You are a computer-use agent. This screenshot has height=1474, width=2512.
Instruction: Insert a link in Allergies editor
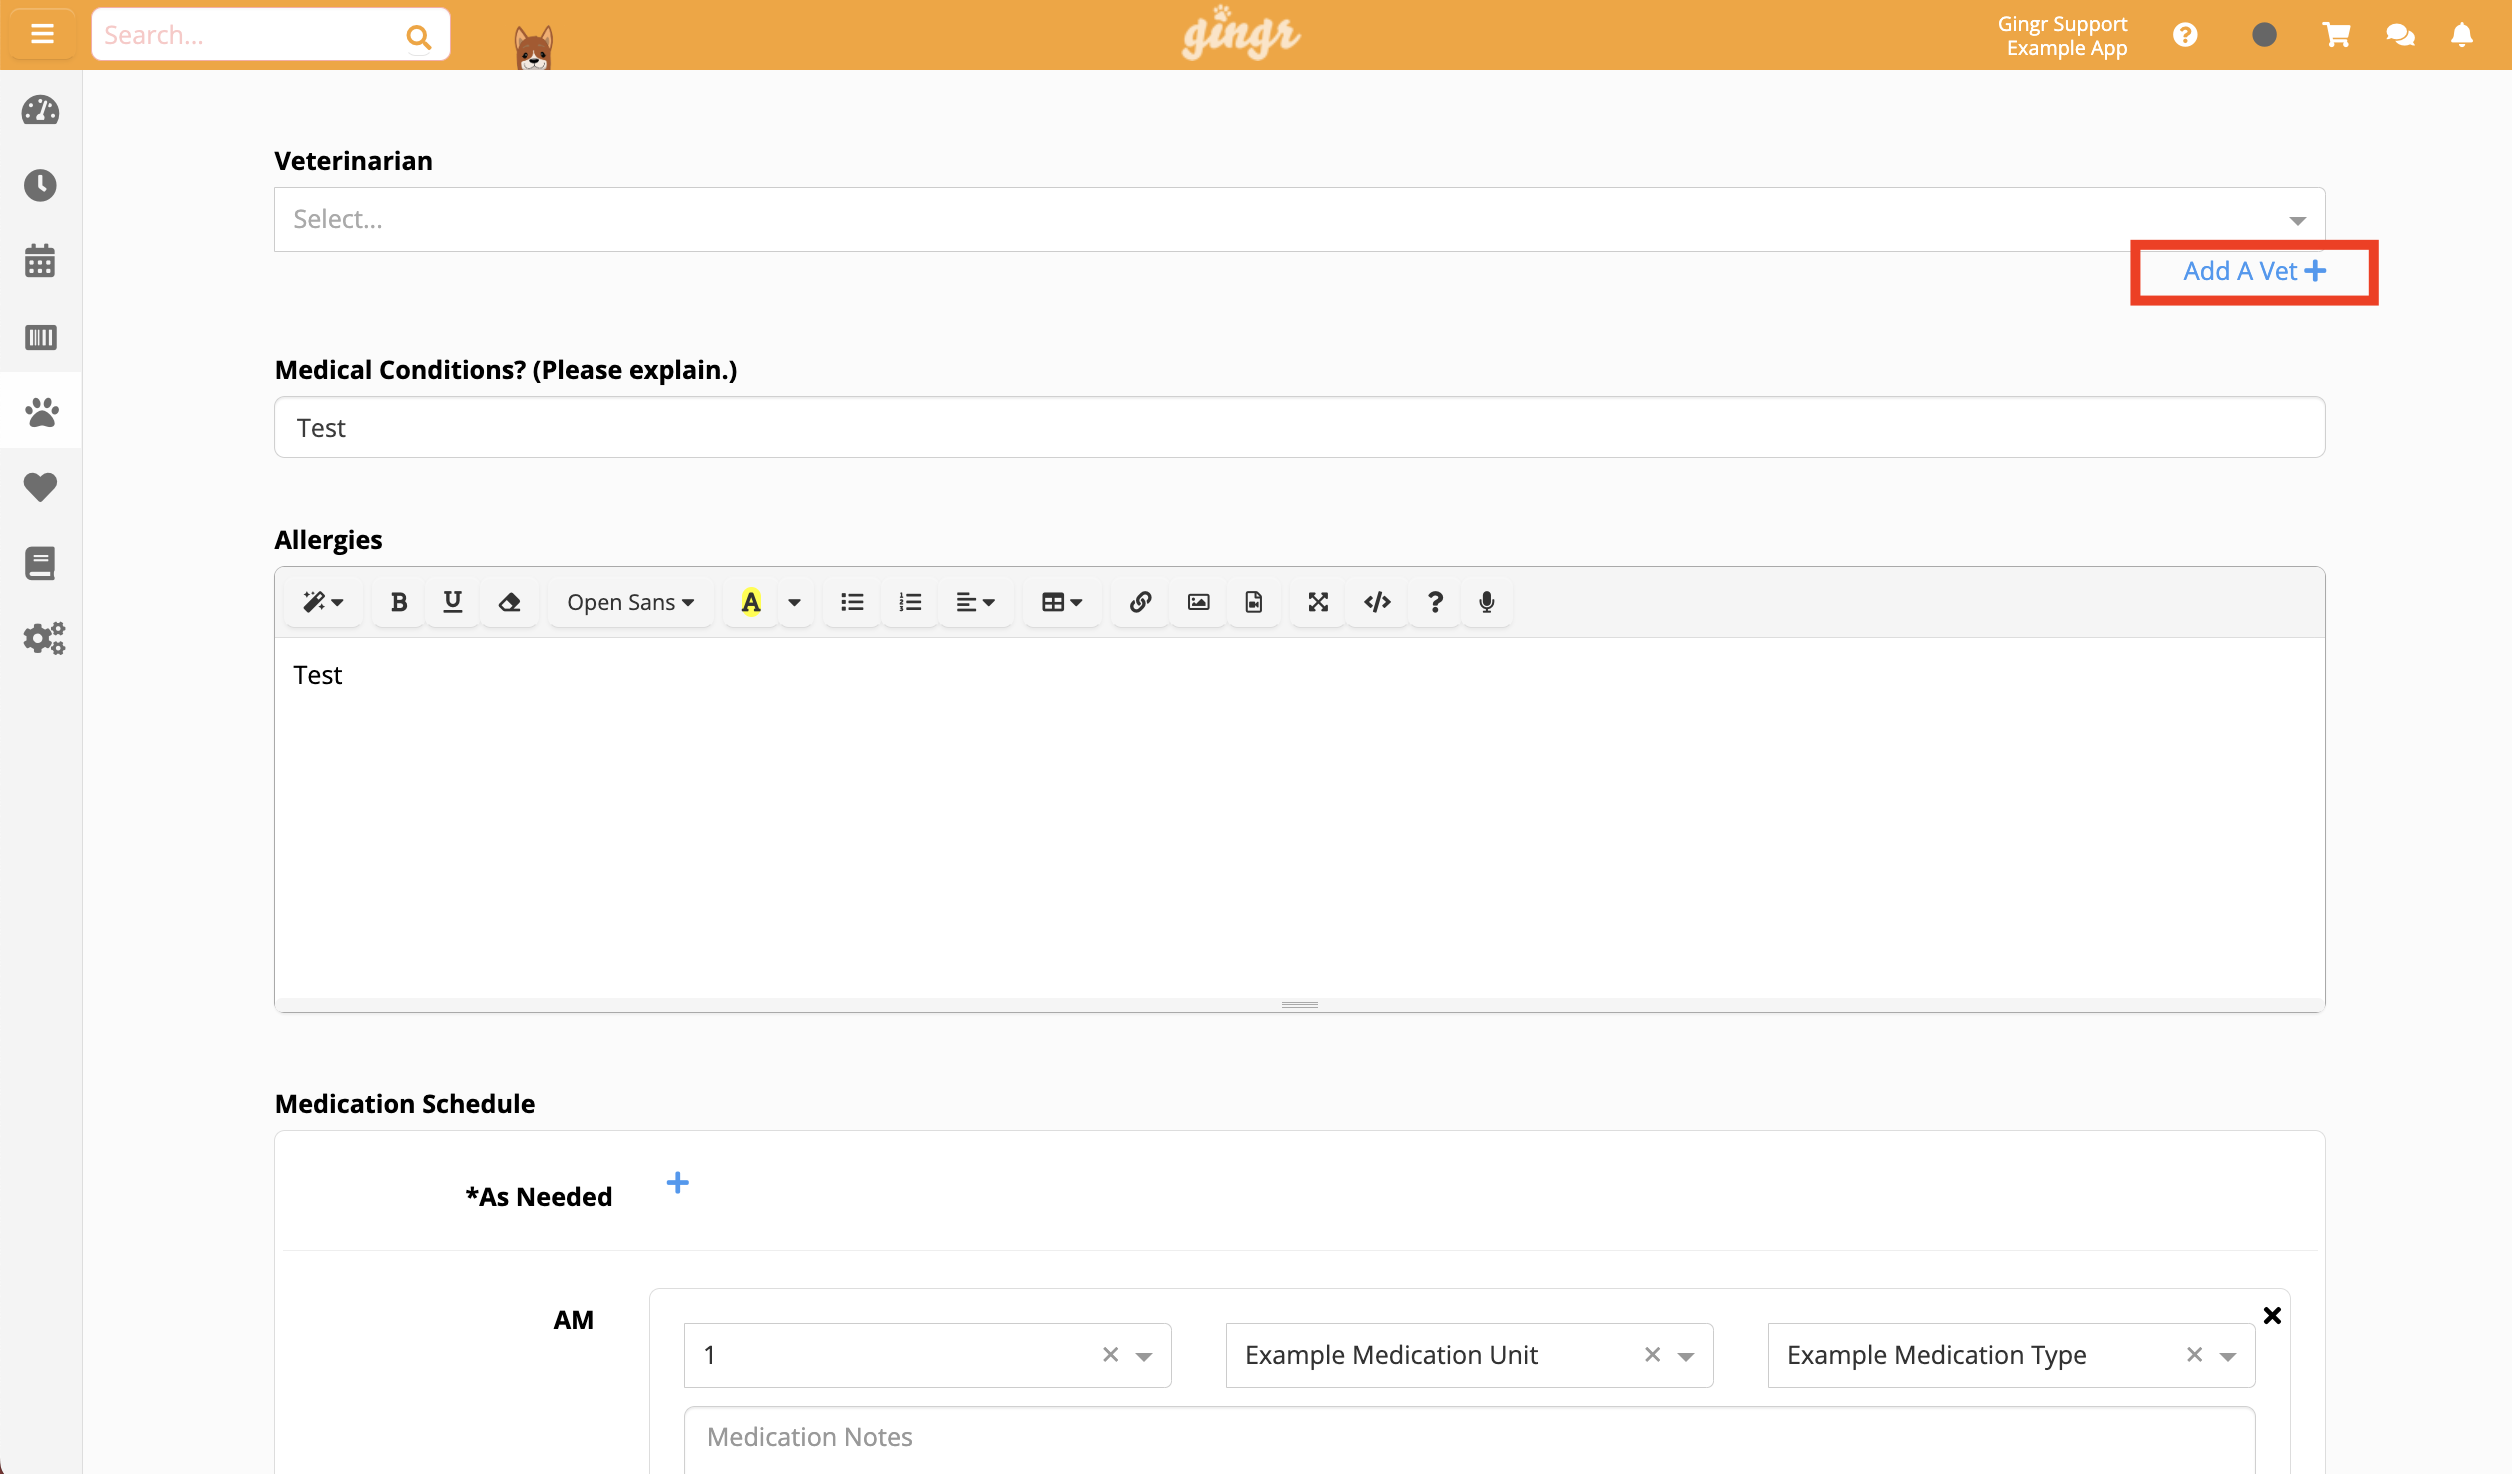1141,602
